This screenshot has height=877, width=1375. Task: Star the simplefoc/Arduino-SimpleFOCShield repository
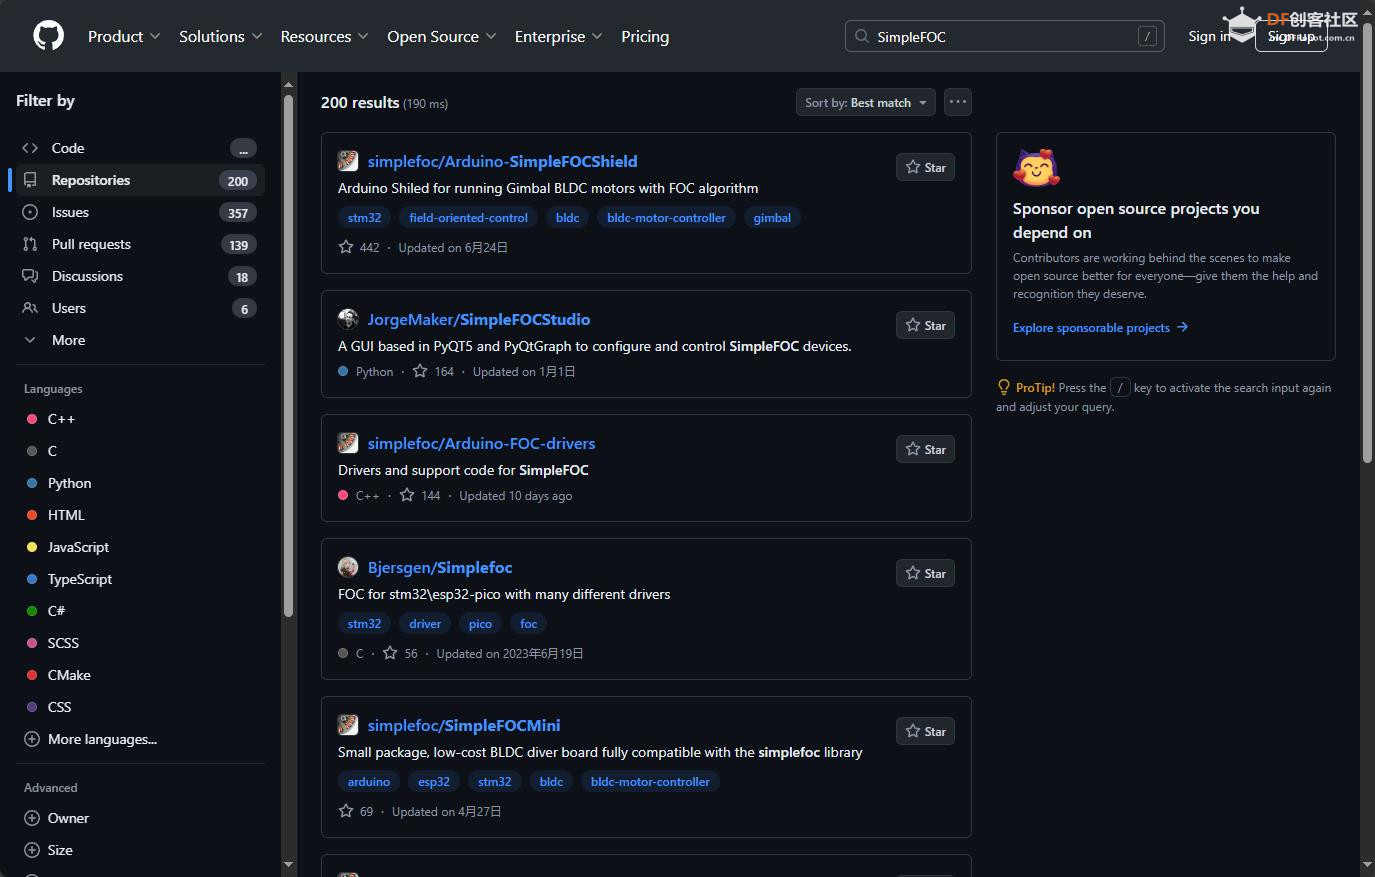click(x=925, y=167)
